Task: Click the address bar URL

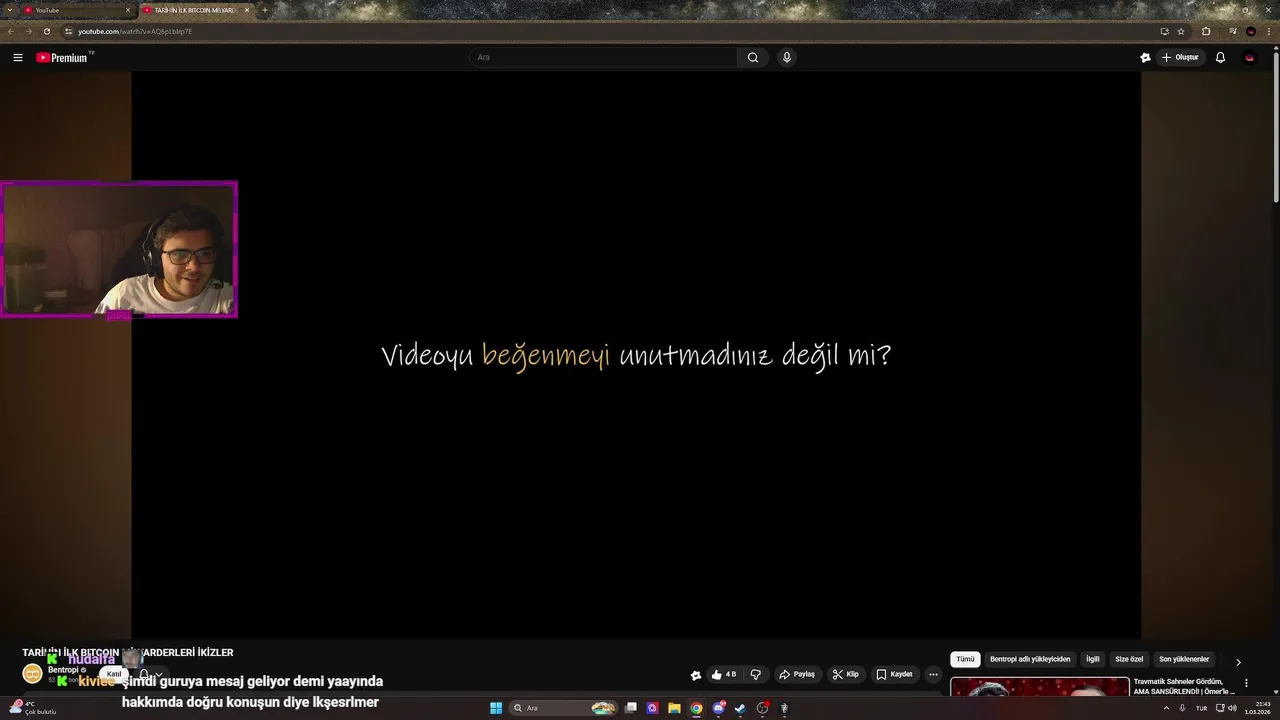Action: (135, 31)
